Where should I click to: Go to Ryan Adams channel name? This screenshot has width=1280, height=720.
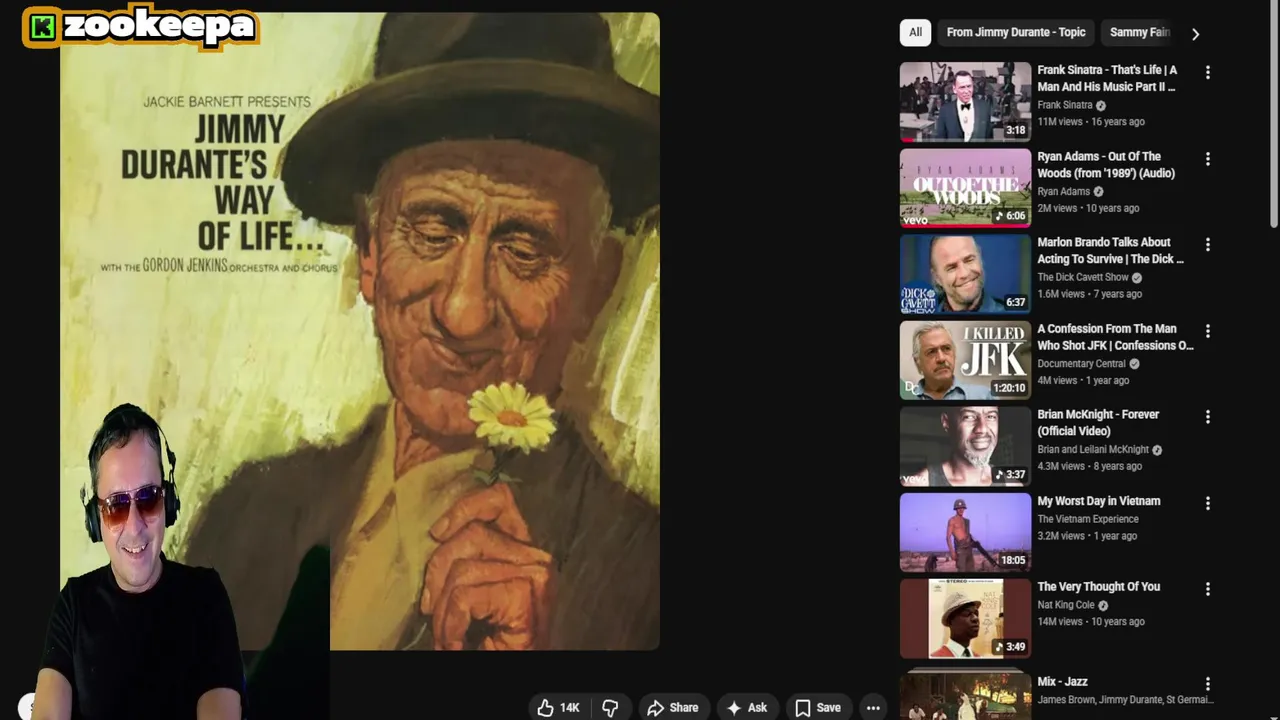[1063, 192]
